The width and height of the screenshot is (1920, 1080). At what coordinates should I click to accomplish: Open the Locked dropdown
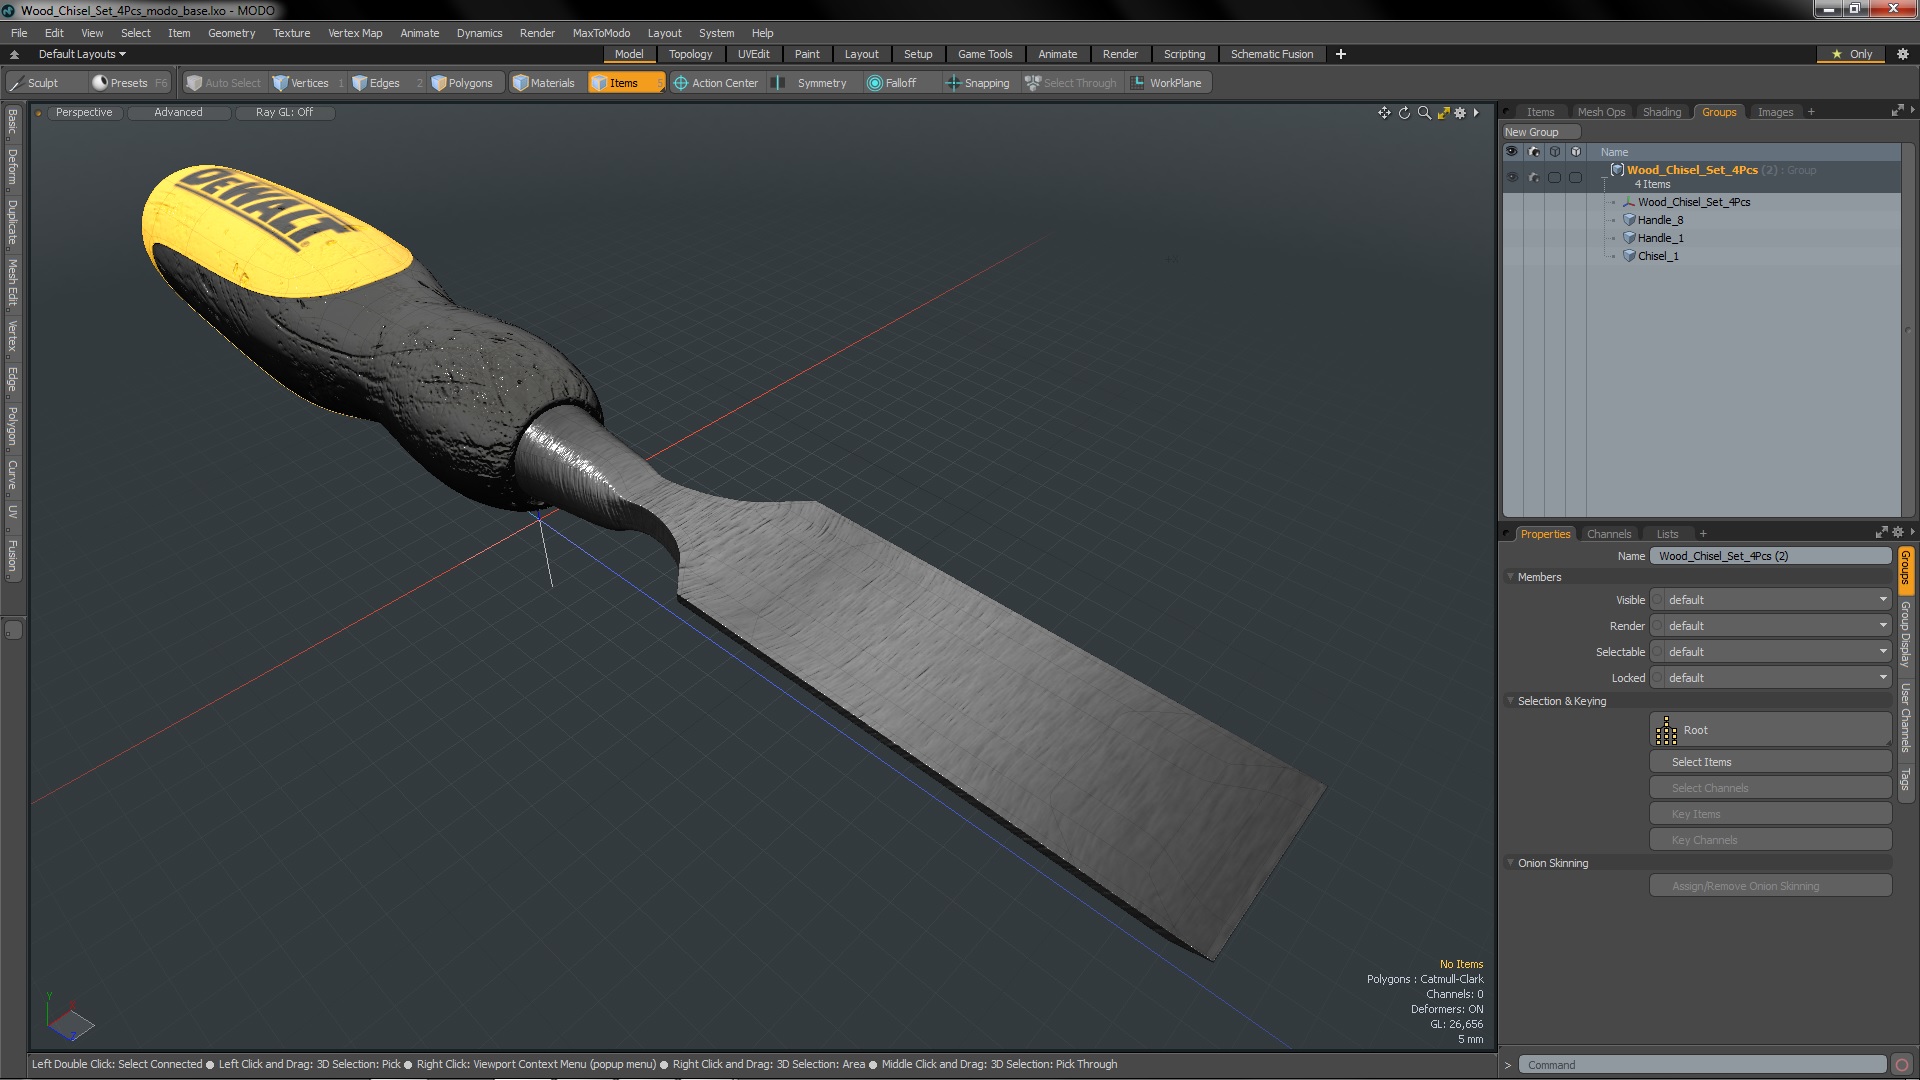tap(1770, 678)
